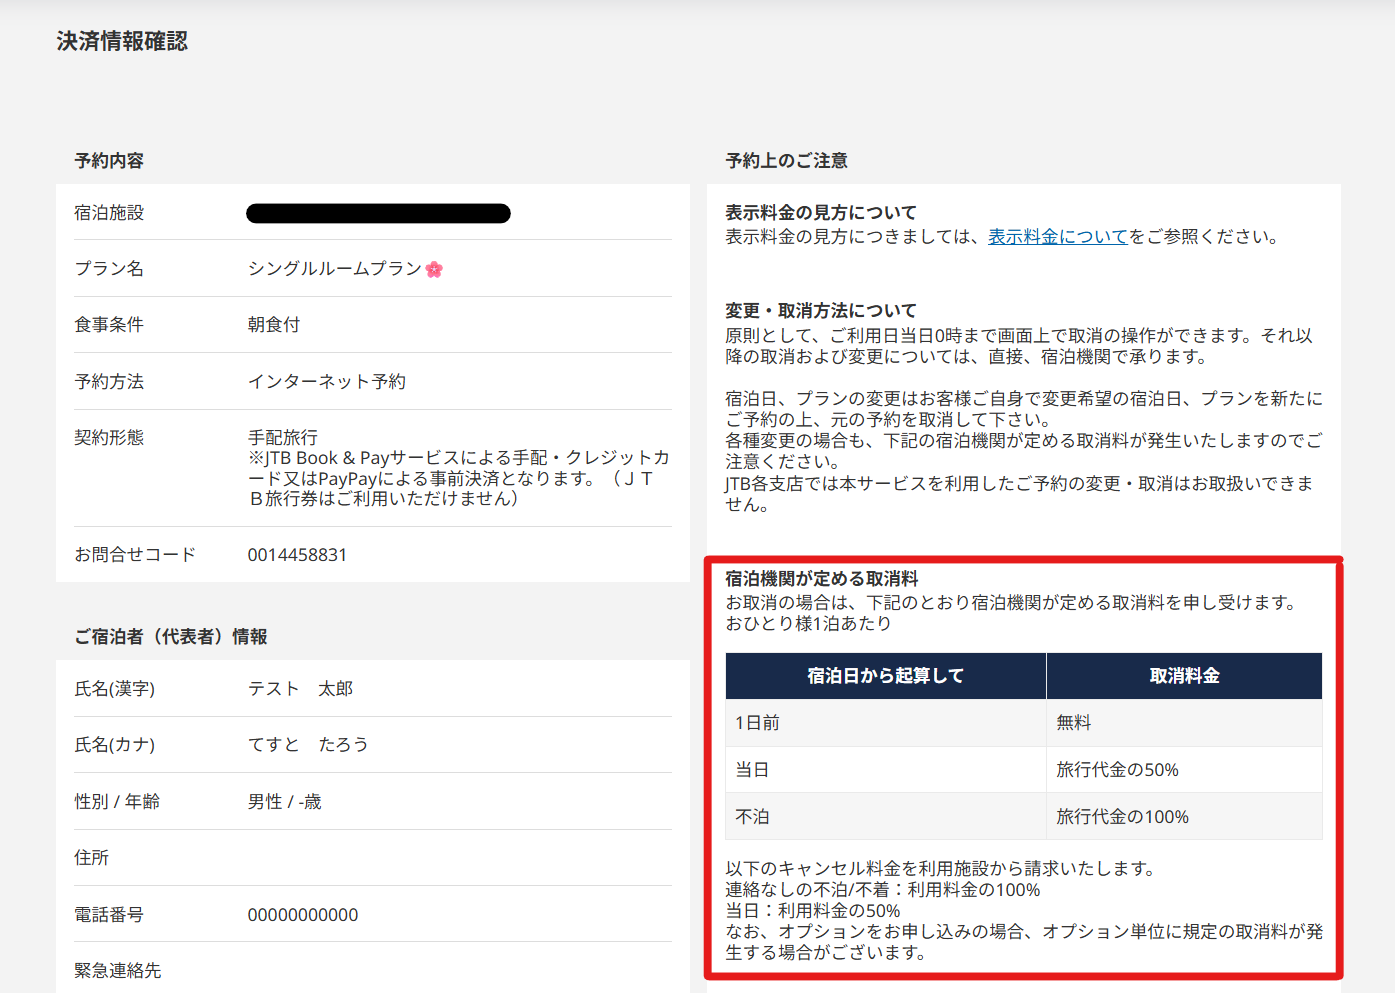Click the 旅行代金の50% fee cell
The width and height of the screenshot is (1395, 993).
1117,770
